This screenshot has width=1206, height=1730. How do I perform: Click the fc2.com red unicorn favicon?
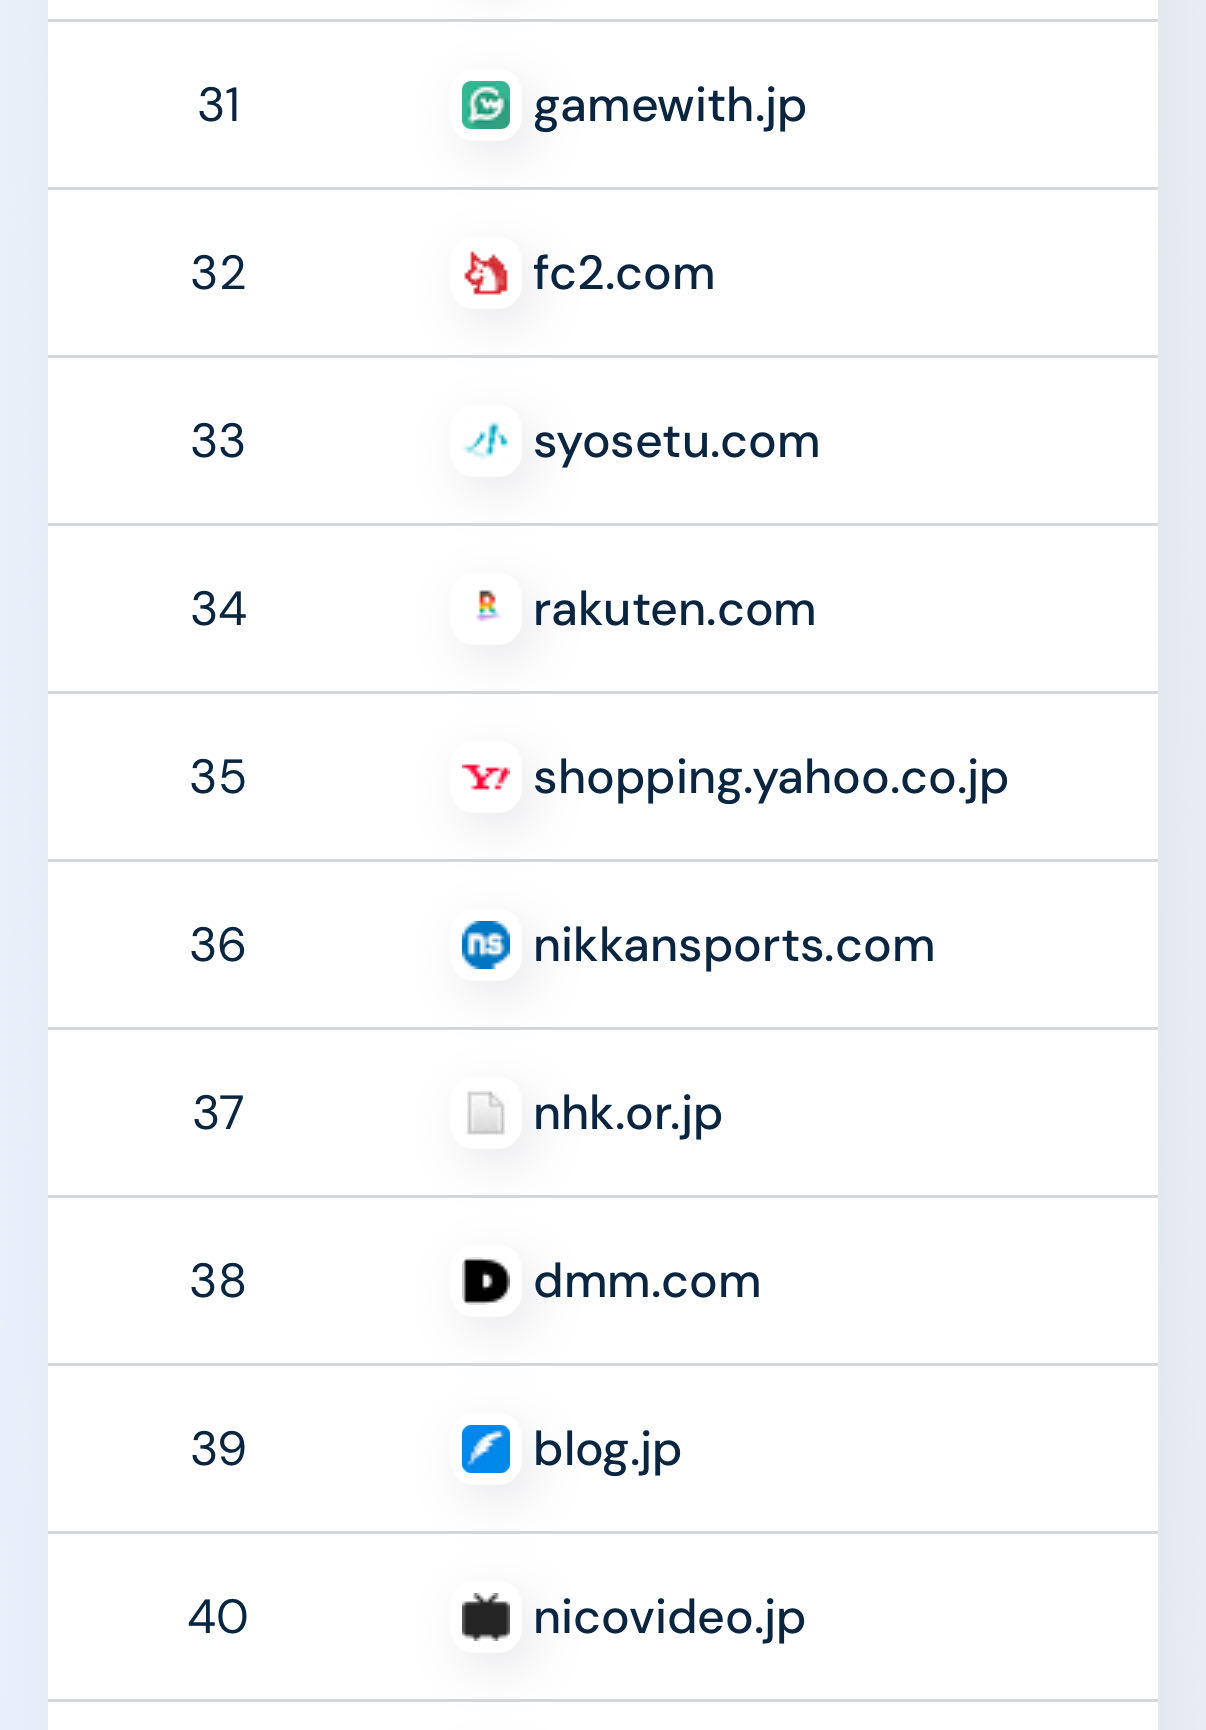[x=486, y=273]
